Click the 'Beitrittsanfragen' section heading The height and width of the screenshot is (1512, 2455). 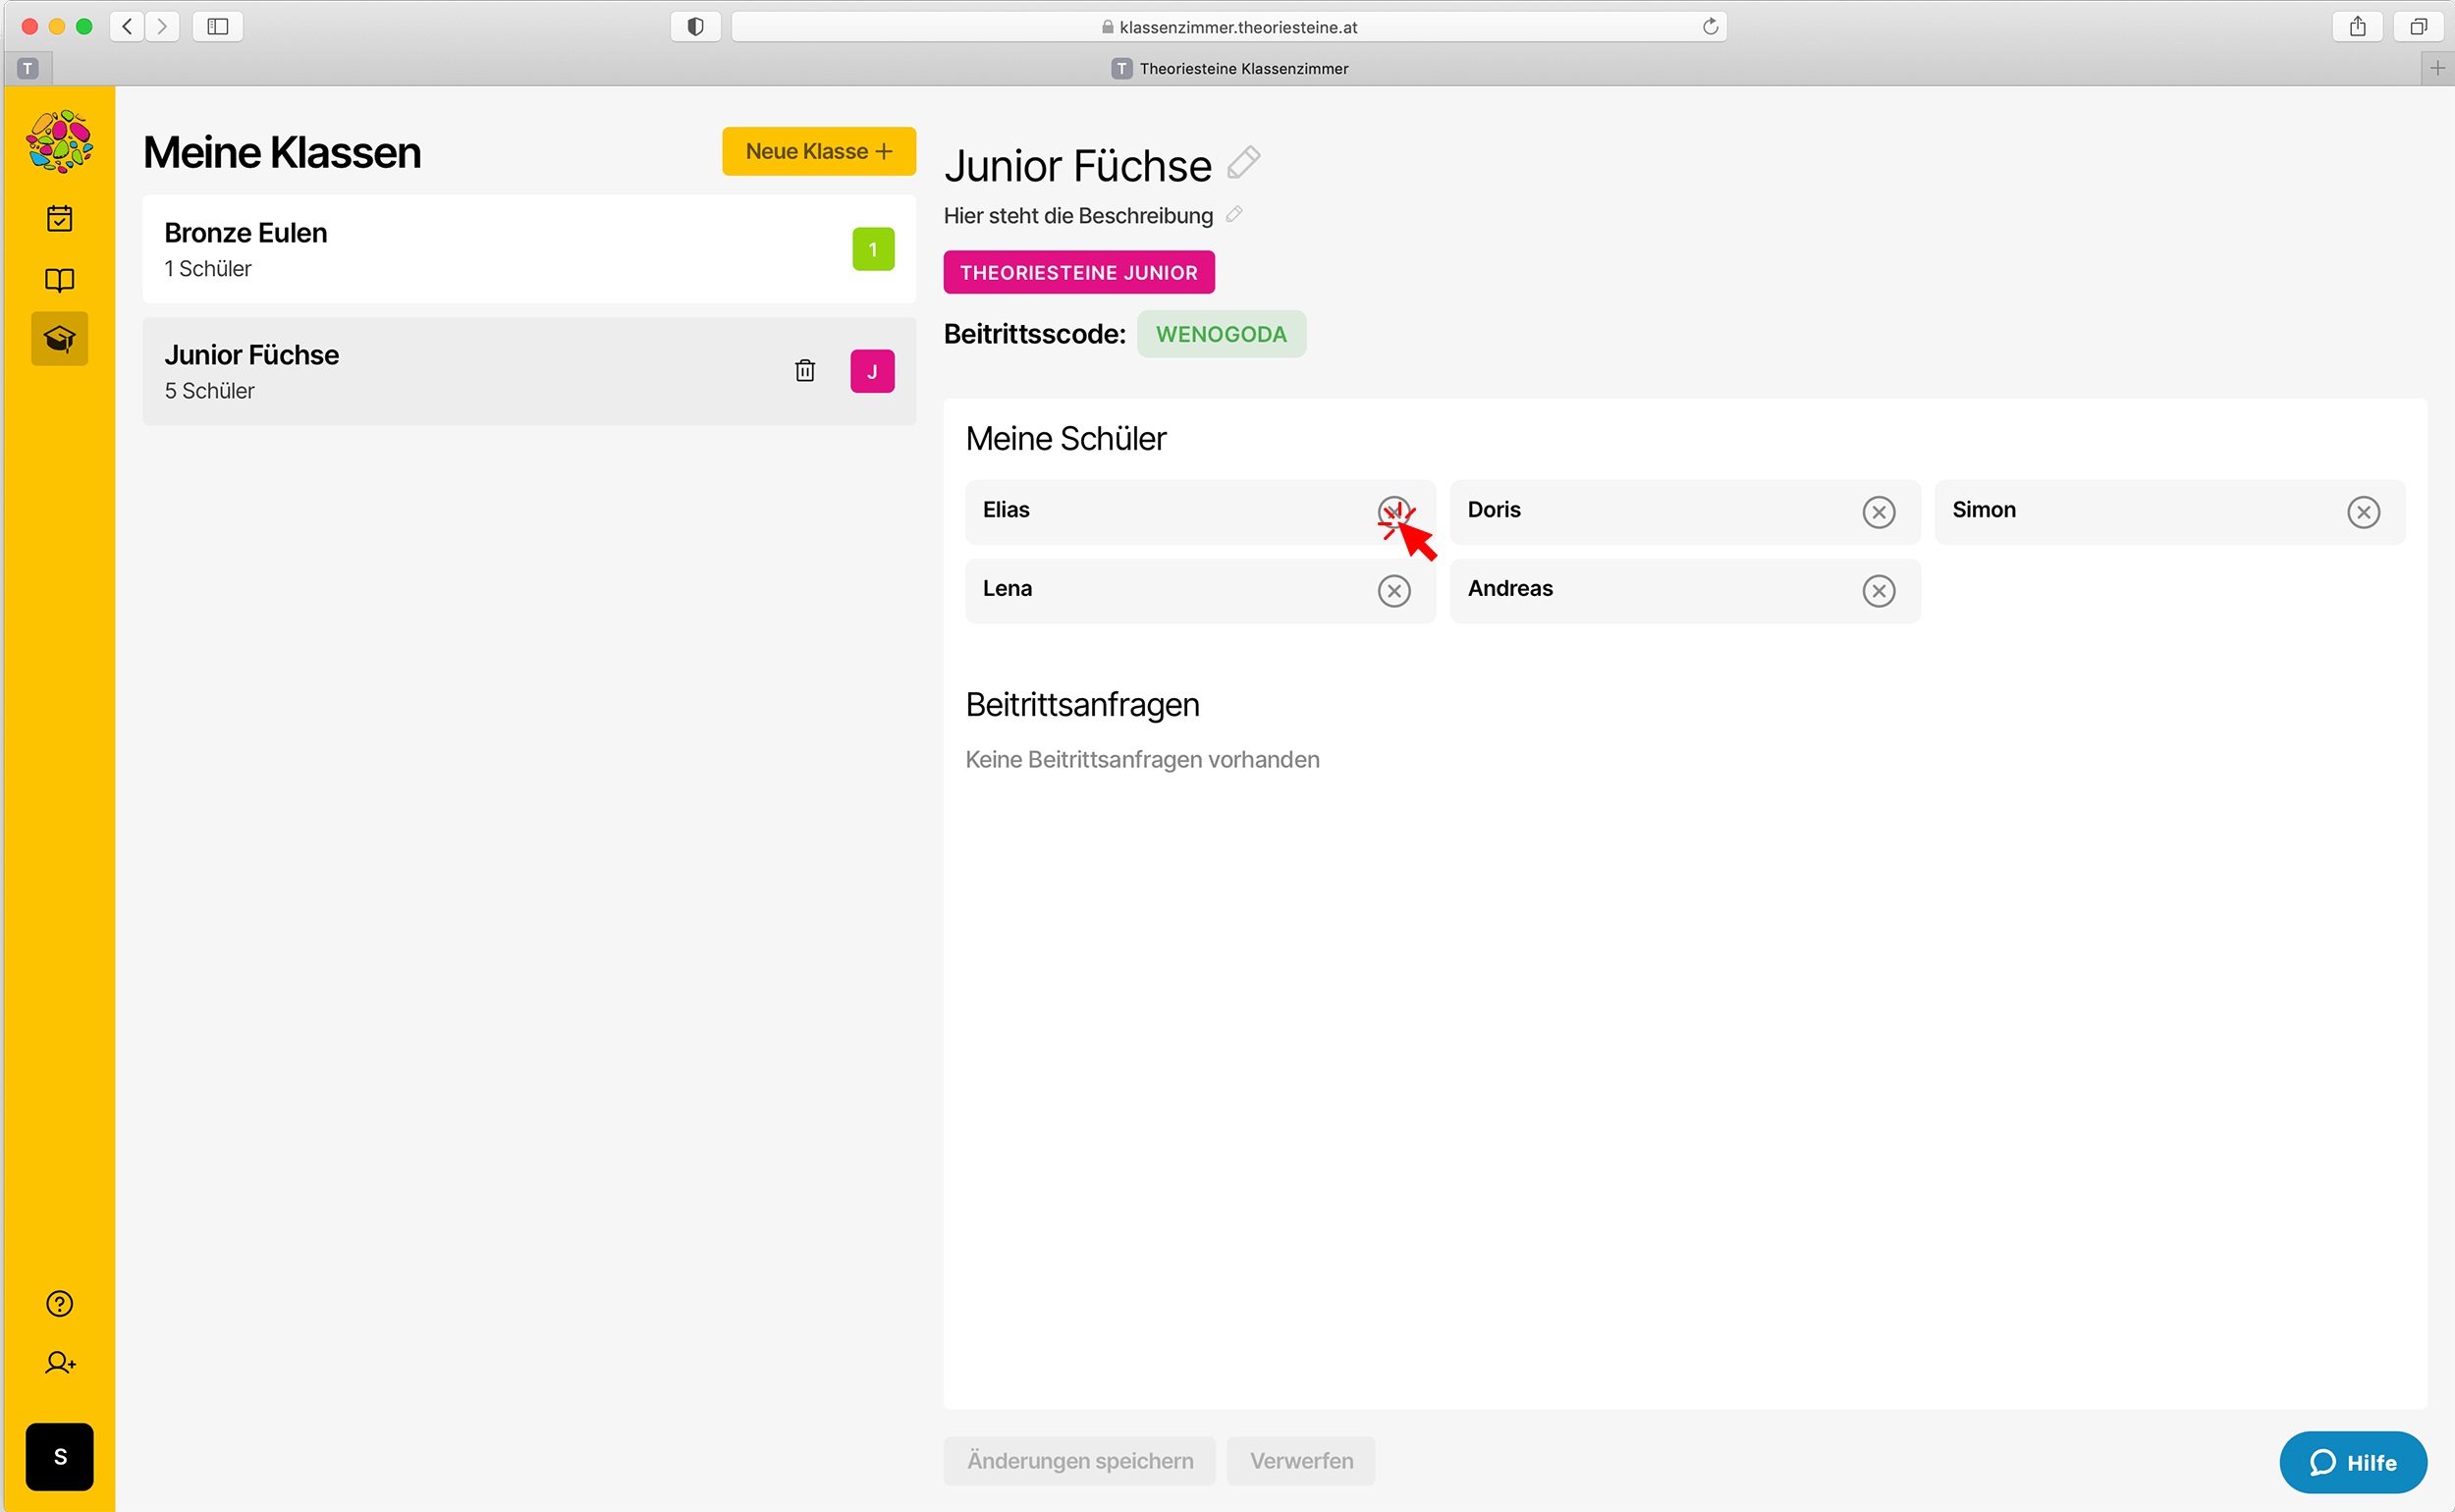(1082, 705)
